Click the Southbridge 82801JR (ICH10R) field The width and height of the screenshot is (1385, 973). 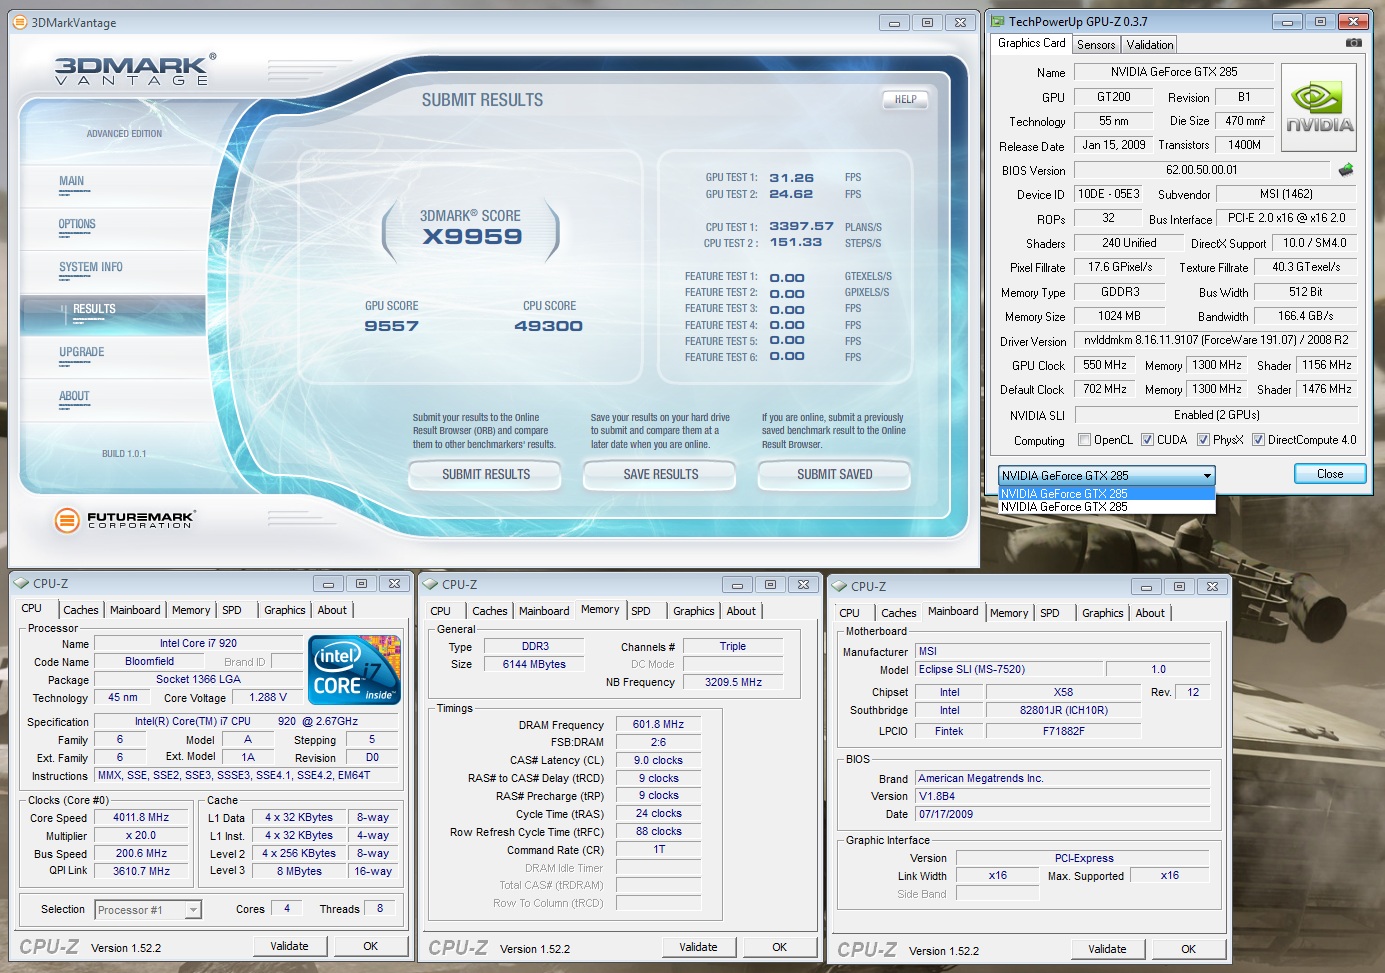tap(1063, 710)
